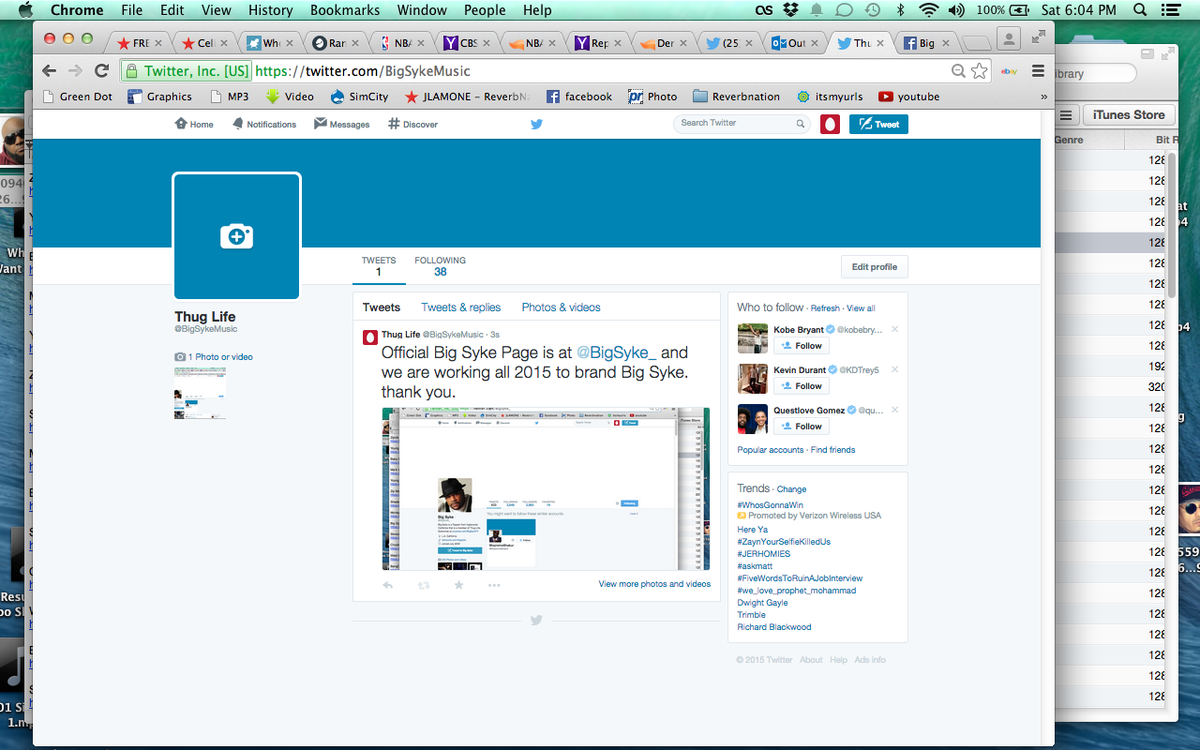The width and height of the screenshot is (1200, 750).
Task: Open the Notifications bell
Action: click(238, 124)
